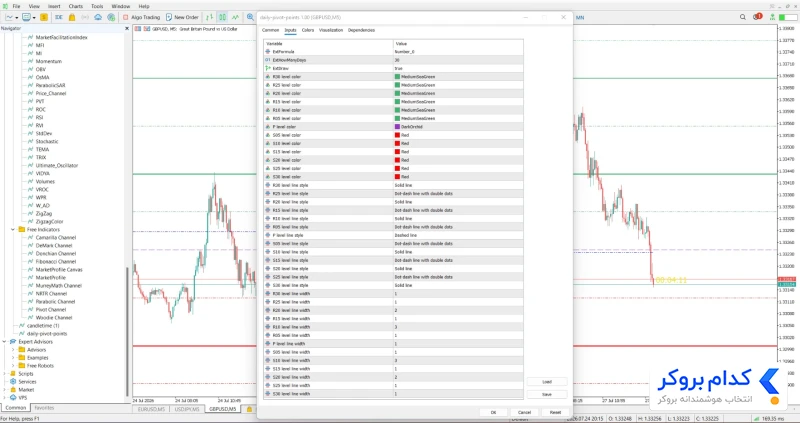The image size is (800, 423).
Task: Open the View menu
Action: pyautogui.click(x=34, y=6)
